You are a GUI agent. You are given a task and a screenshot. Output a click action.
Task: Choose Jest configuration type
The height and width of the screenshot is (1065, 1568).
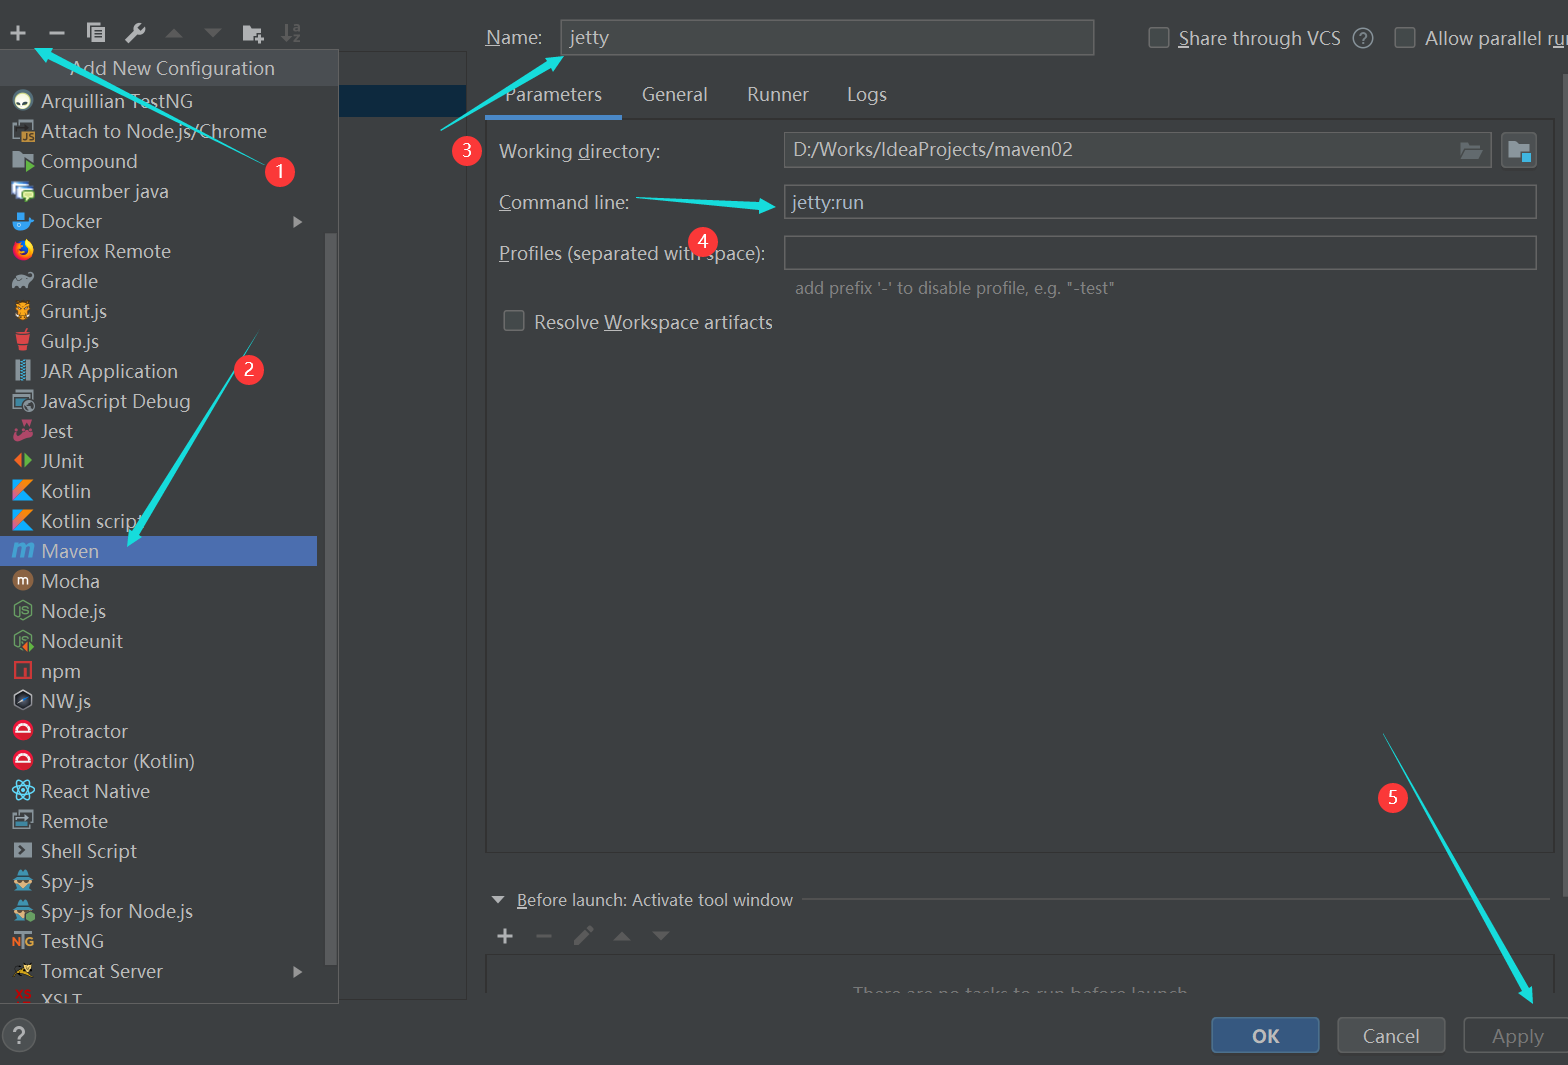(160, 431)
